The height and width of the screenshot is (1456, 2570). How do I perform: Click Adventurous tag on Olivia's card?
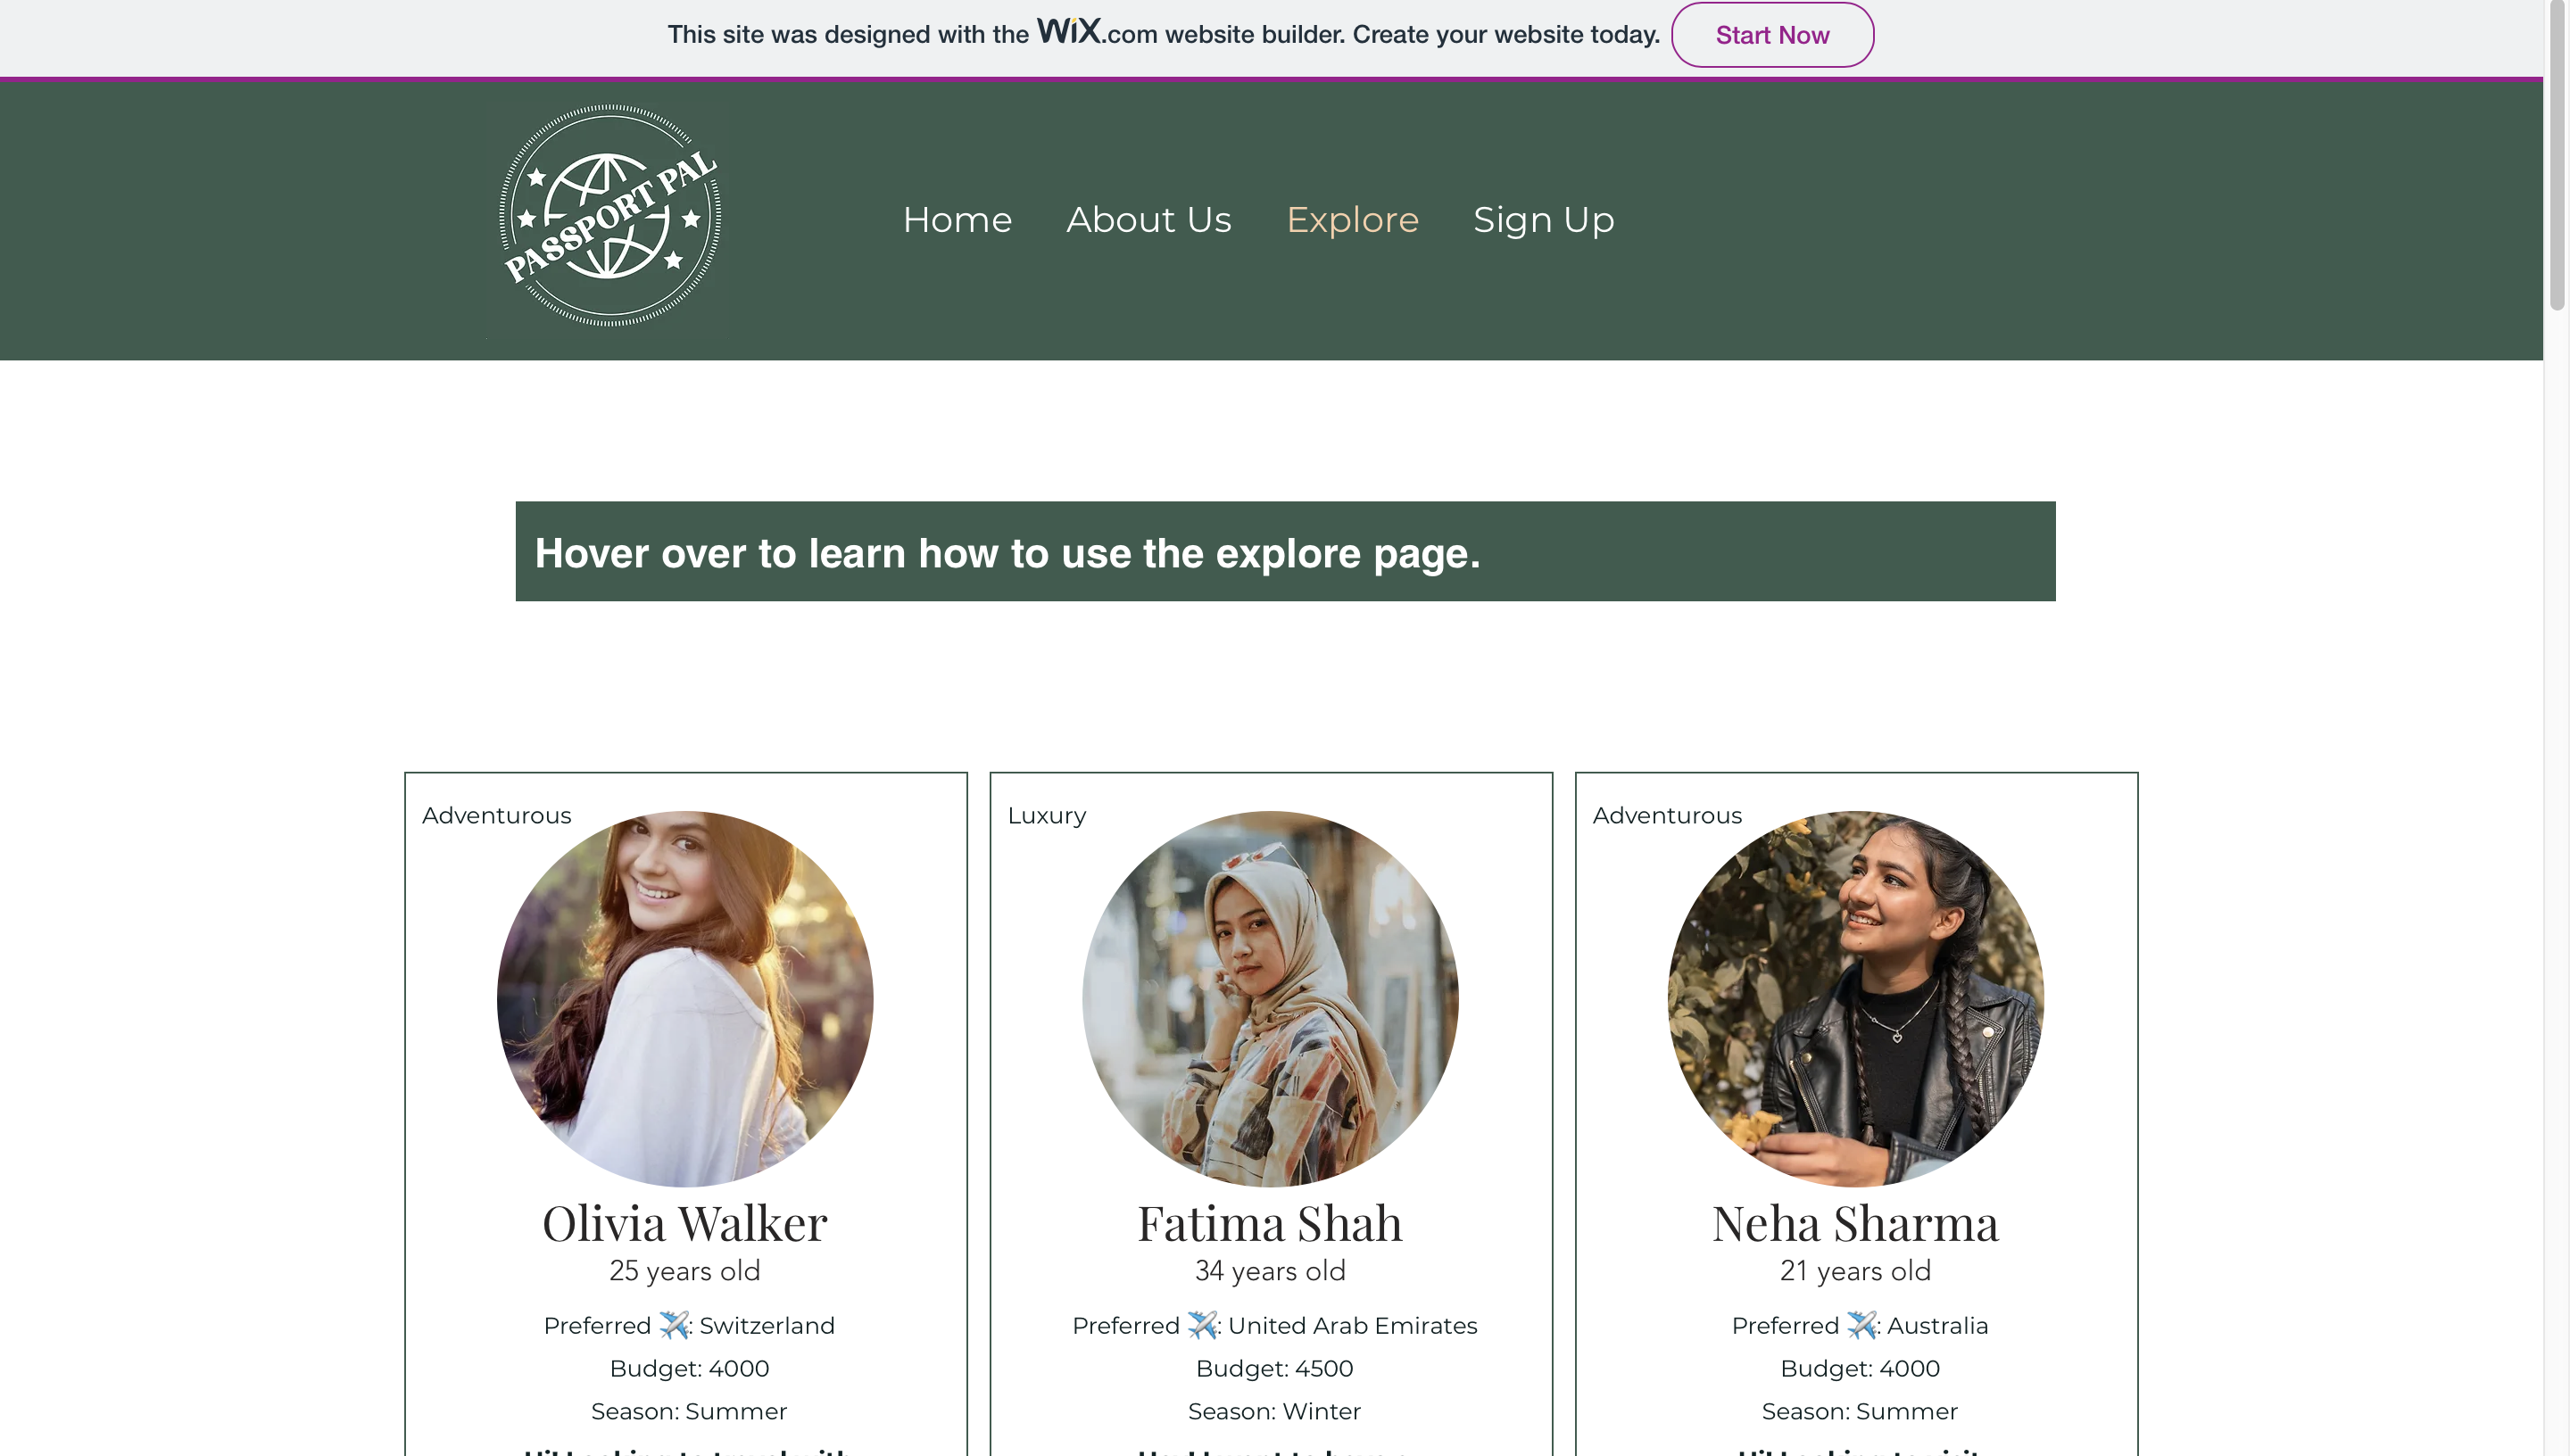pyautogui.click(x=496, y=815)
